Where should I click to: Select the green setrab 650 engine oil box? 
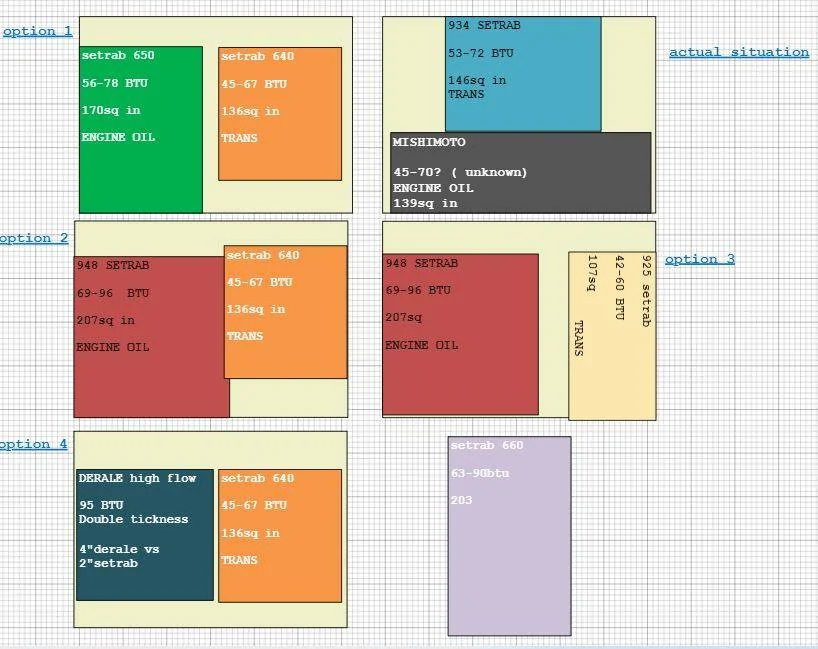pyautogui.click(x=141, y=129)
